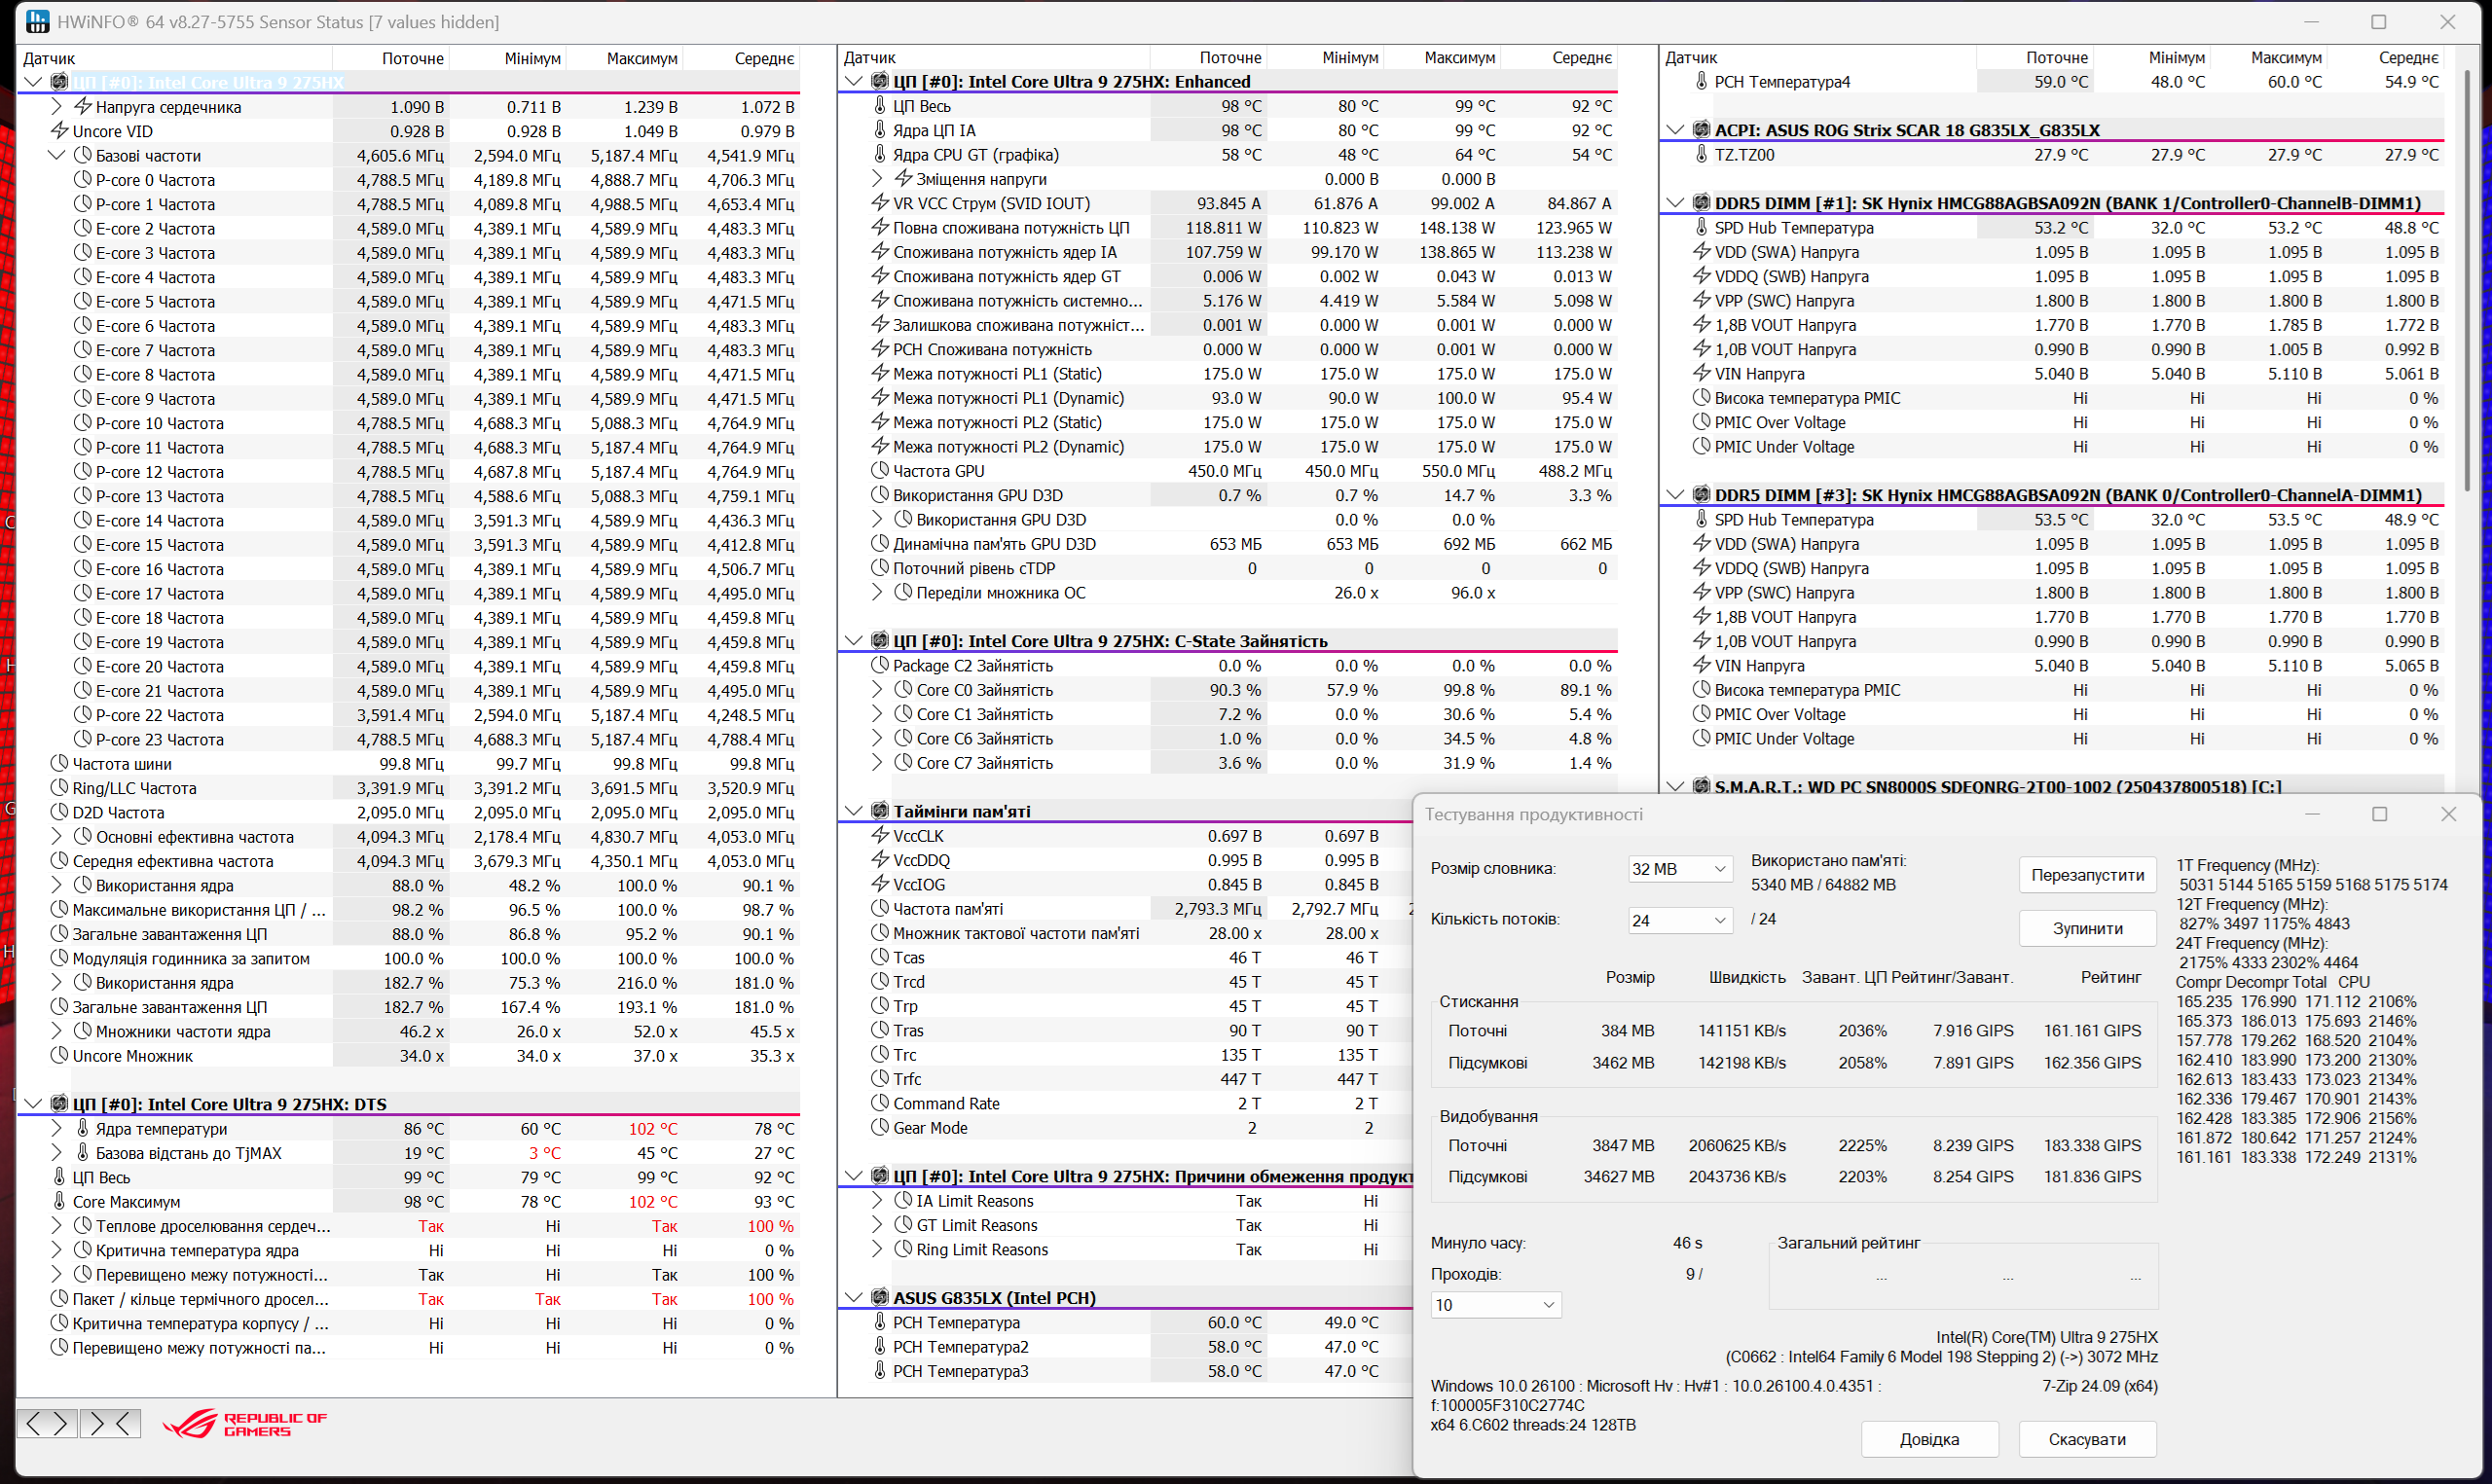Expand the Напруга сердечника row
The image size is (2492, 1484).
(56, 106)
